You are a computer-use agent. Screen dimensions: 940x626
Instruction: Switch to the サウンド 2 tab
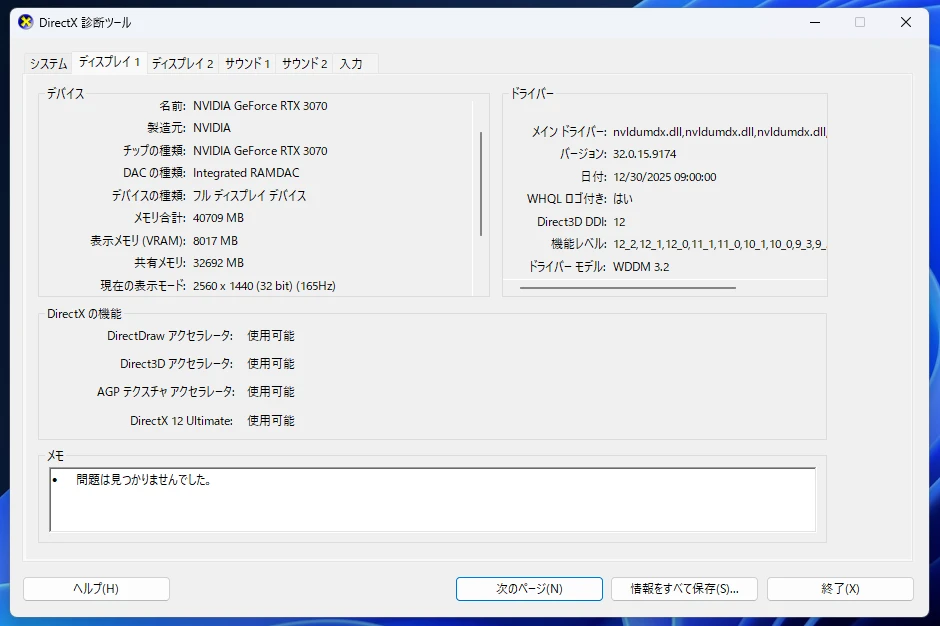point(304,64)
